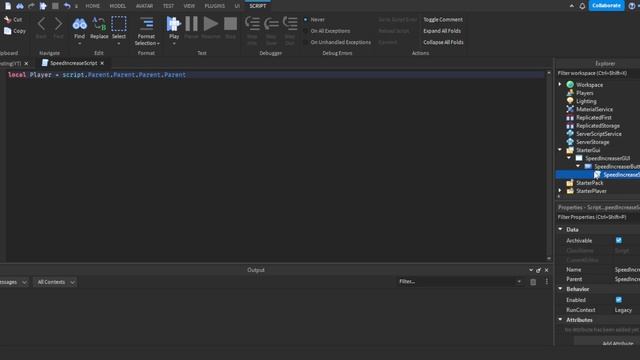Screen dimensions: 640x360
Task: Click the play icon in quick access bar
Action: tap(43, 6)
